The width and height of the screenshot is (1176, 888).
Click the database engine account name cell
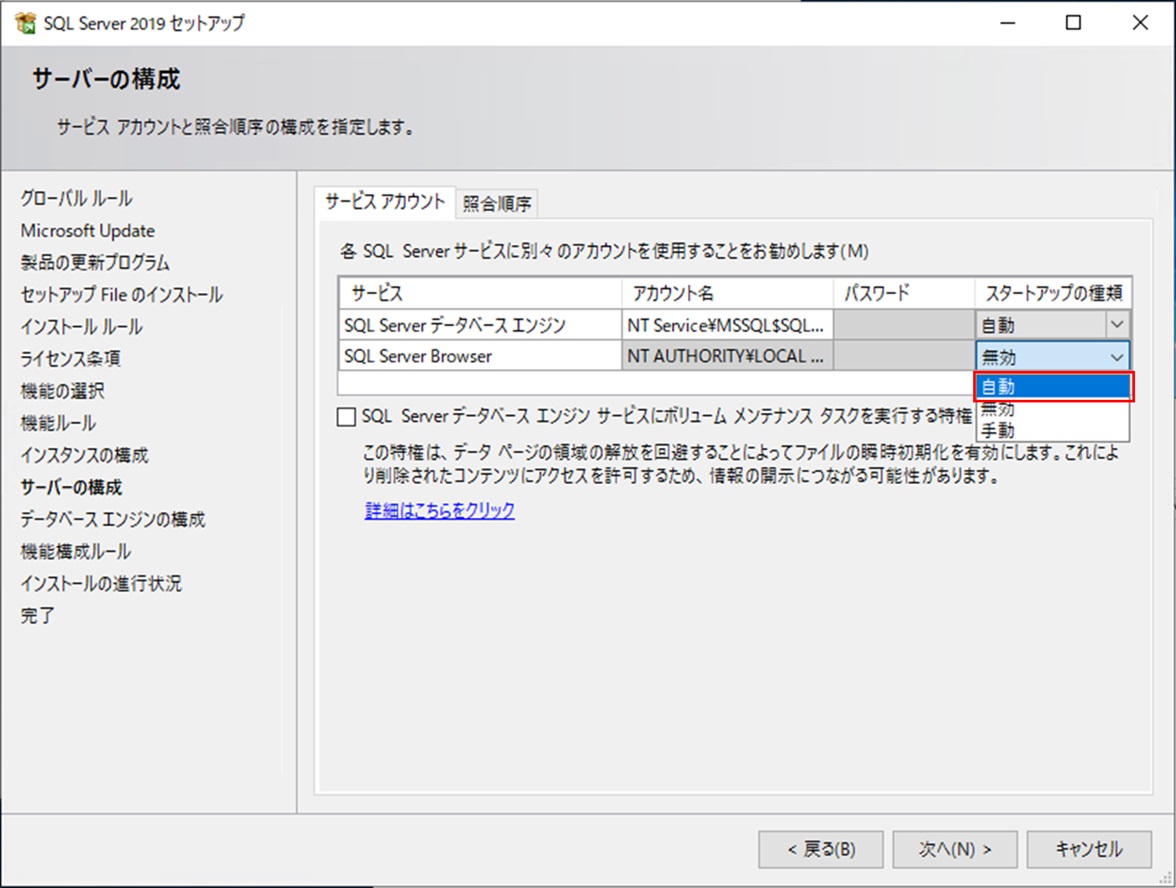(x=726, y=325)
